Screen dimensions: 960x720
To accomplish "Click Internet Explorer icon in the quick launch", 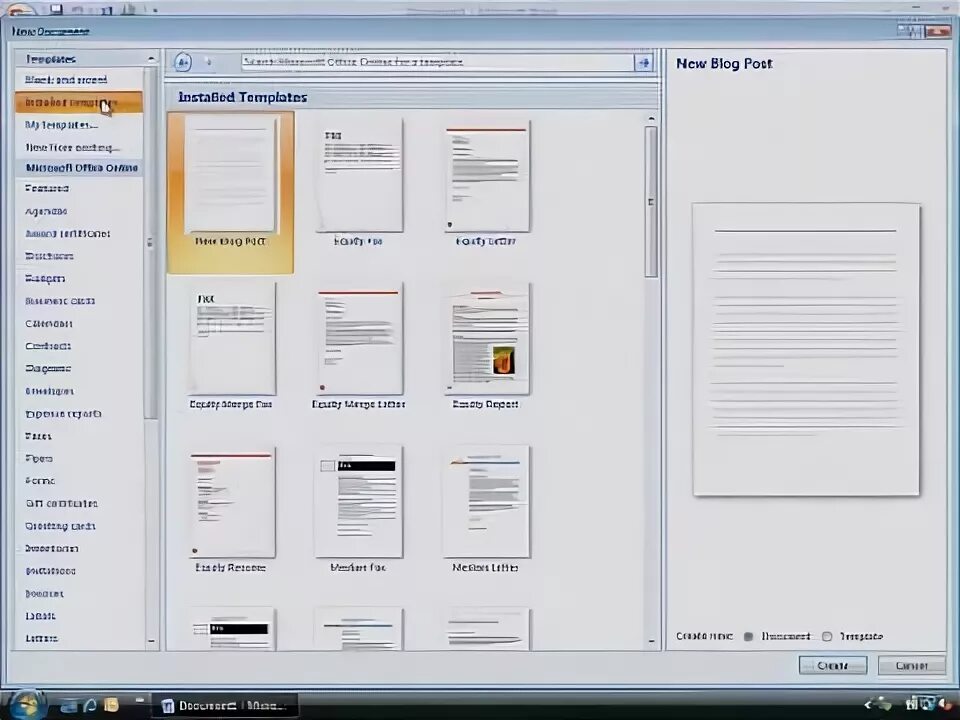I will coord(90,705).
